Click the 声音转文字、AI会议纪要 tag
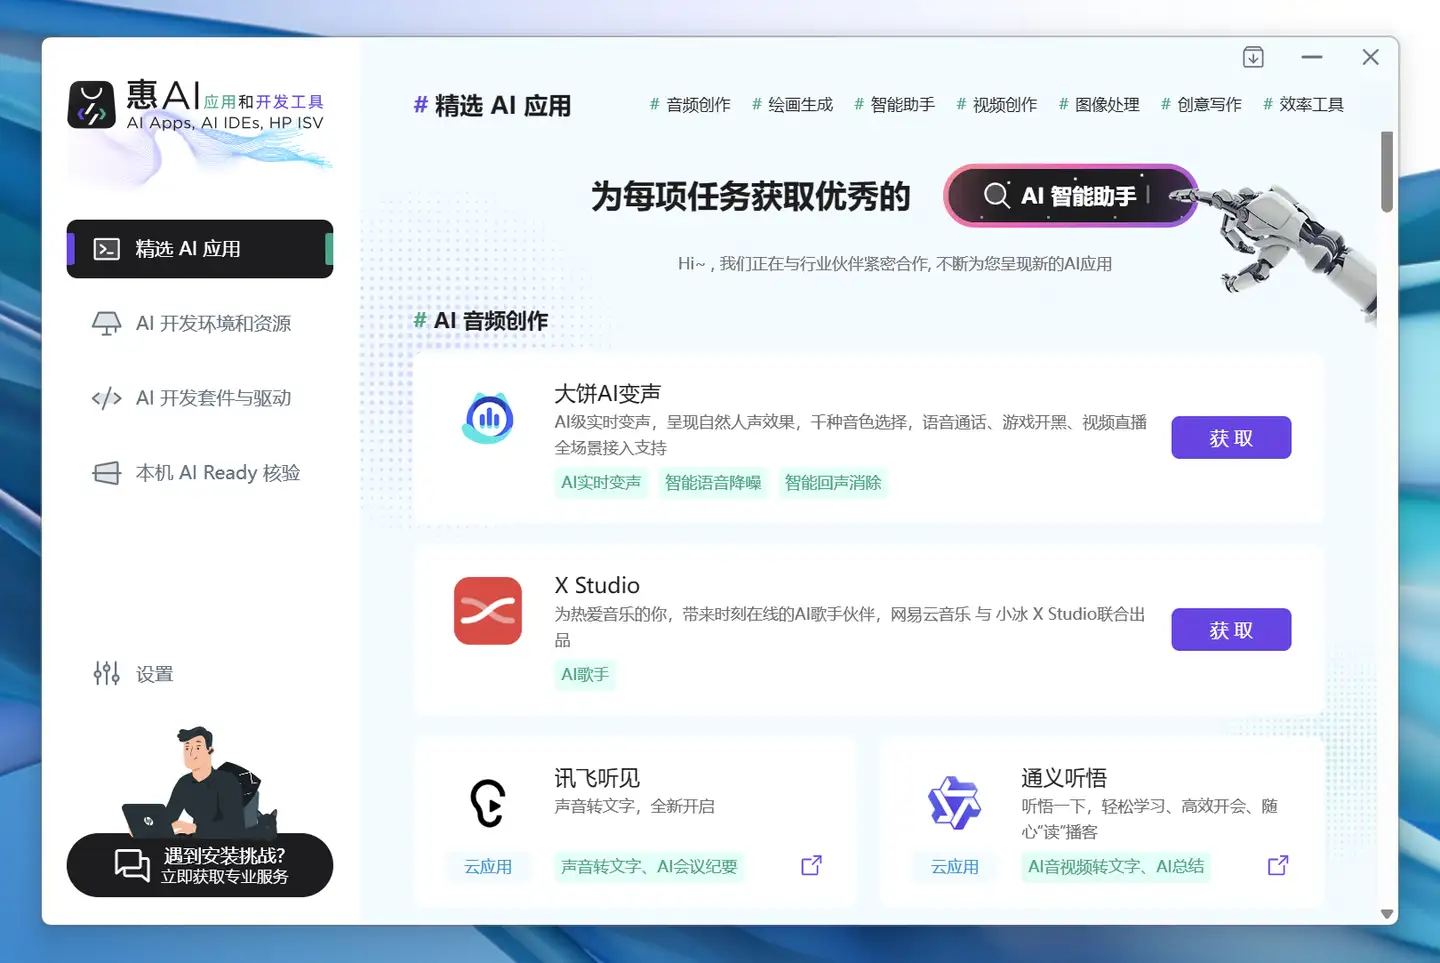This screenshot has width=1440, height=963. coord(649,867)
